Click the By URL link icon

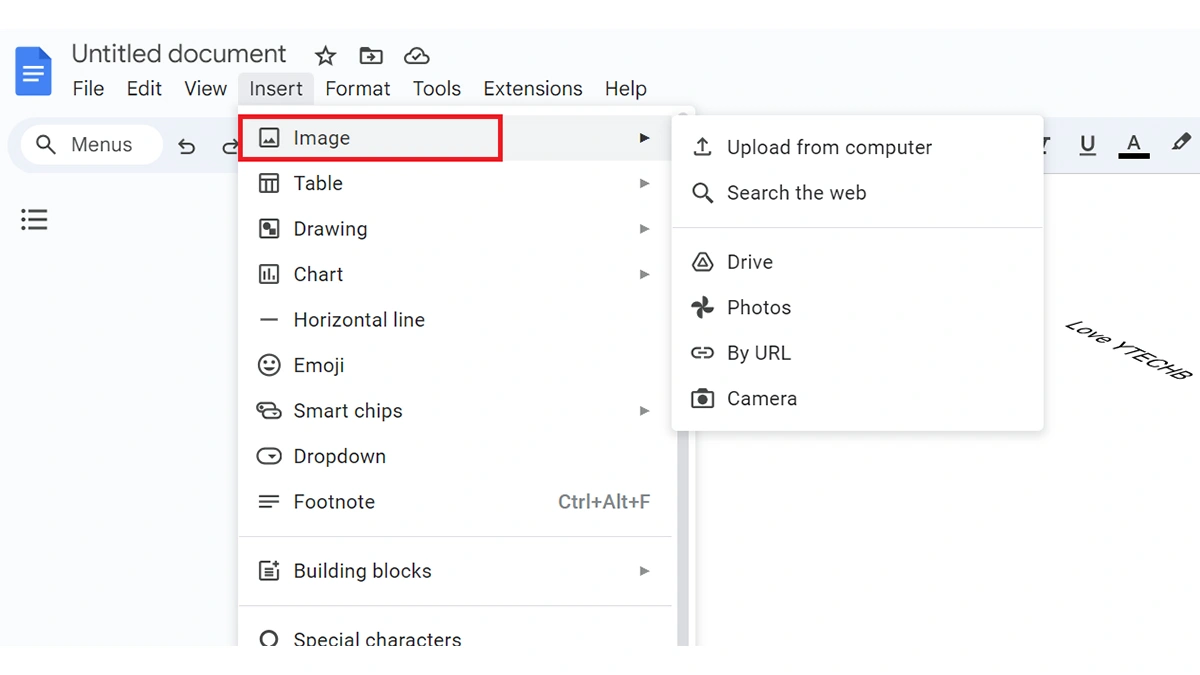[x=703, y=353]
